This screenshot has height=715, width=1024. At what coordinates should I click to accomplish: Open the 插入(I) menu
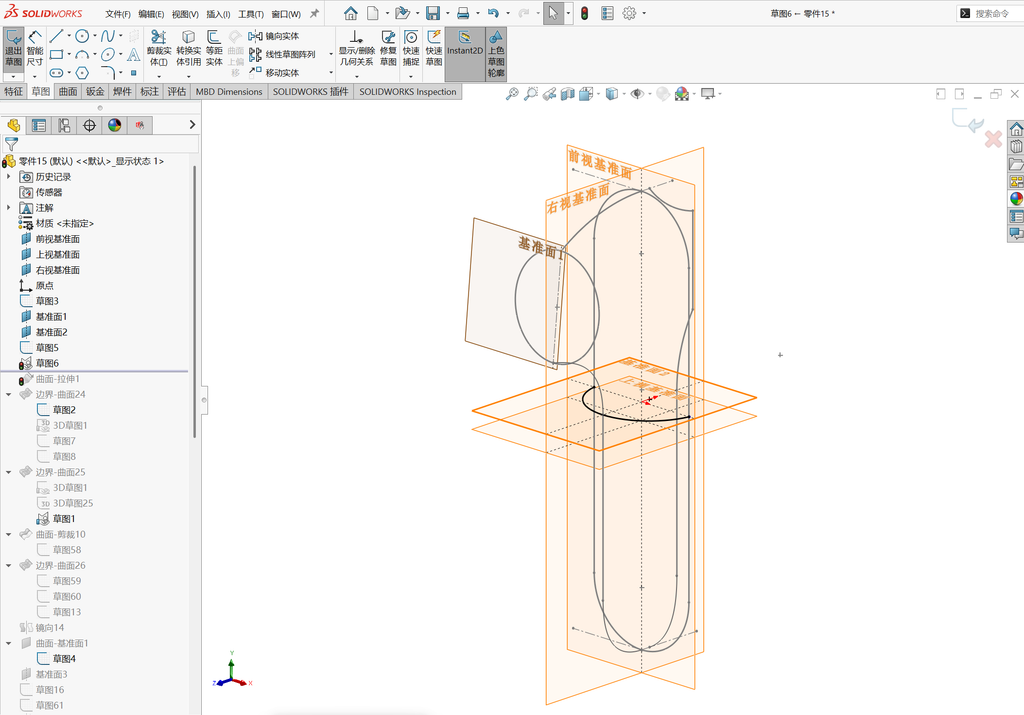coord(218,14)
